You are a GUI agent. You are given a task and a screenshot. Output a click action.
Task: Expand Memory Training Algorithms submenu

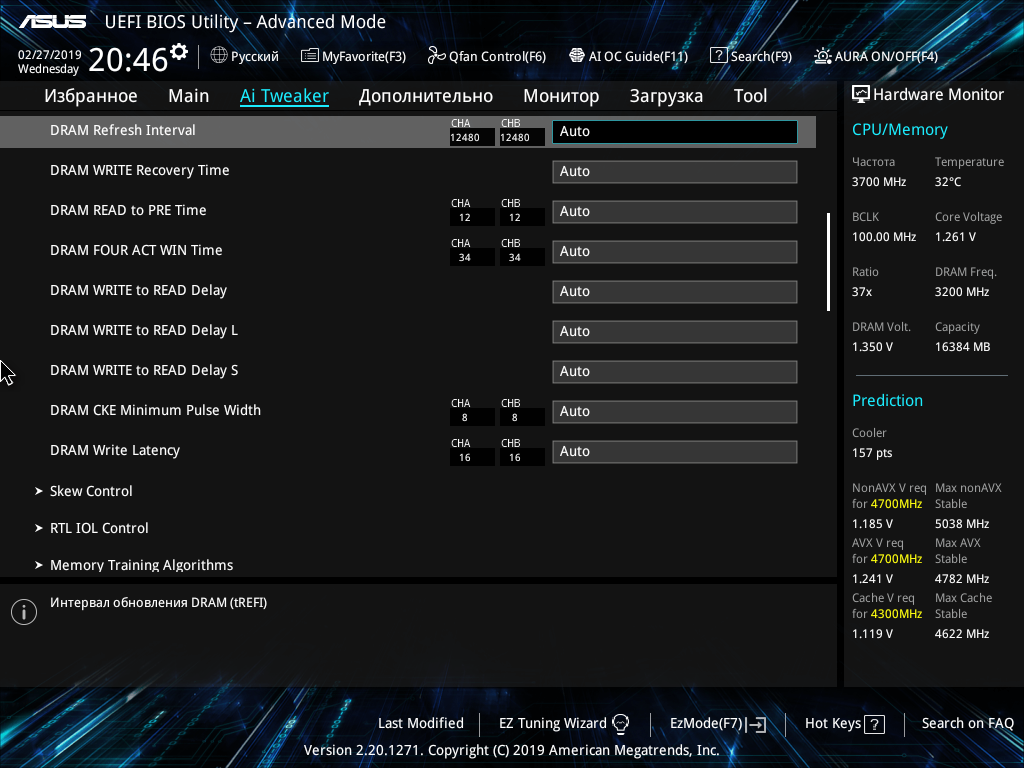(x=141, y=565)
